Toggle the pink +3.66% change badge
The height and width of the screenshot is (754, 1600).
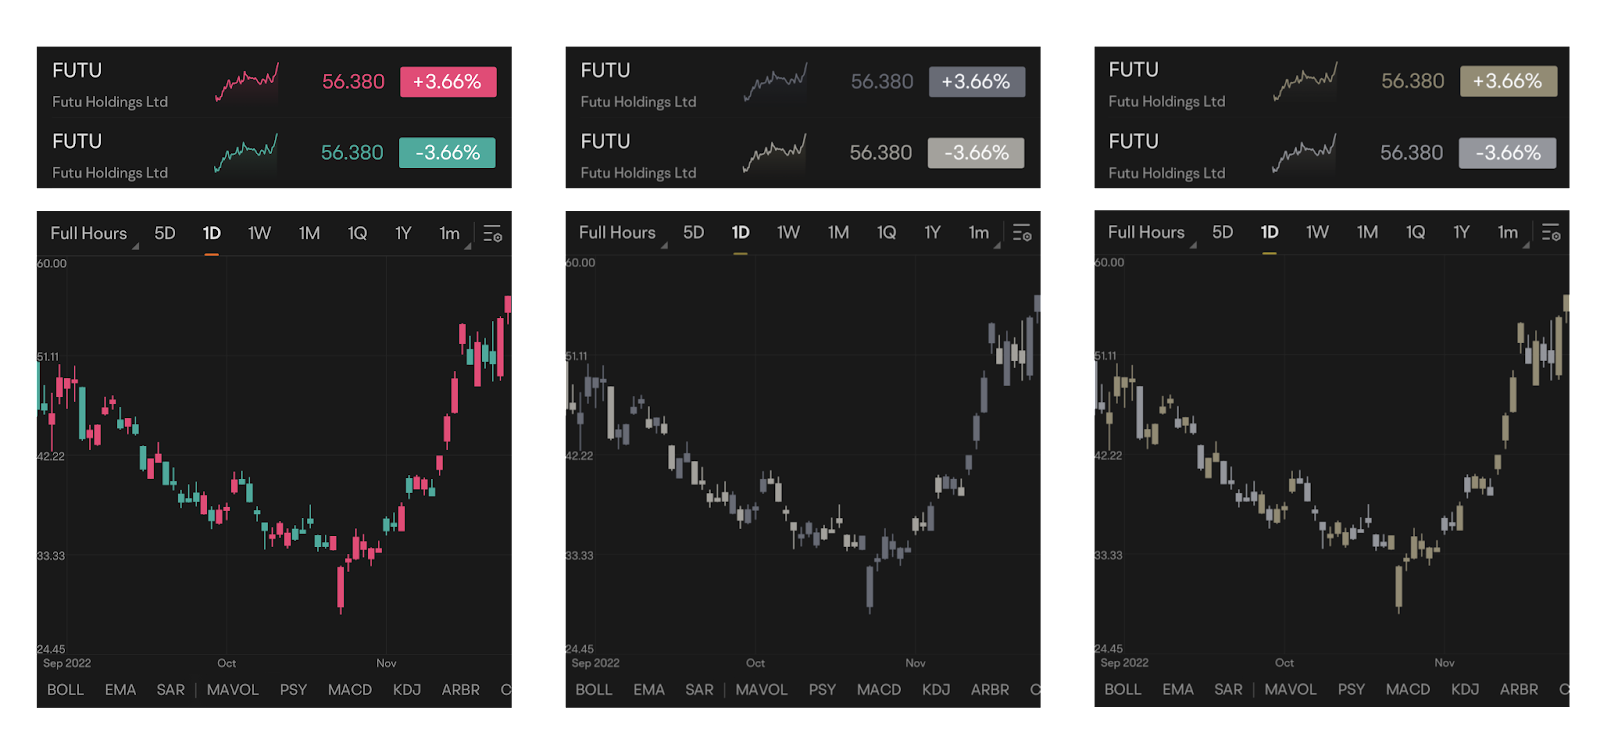click(448, 82)
